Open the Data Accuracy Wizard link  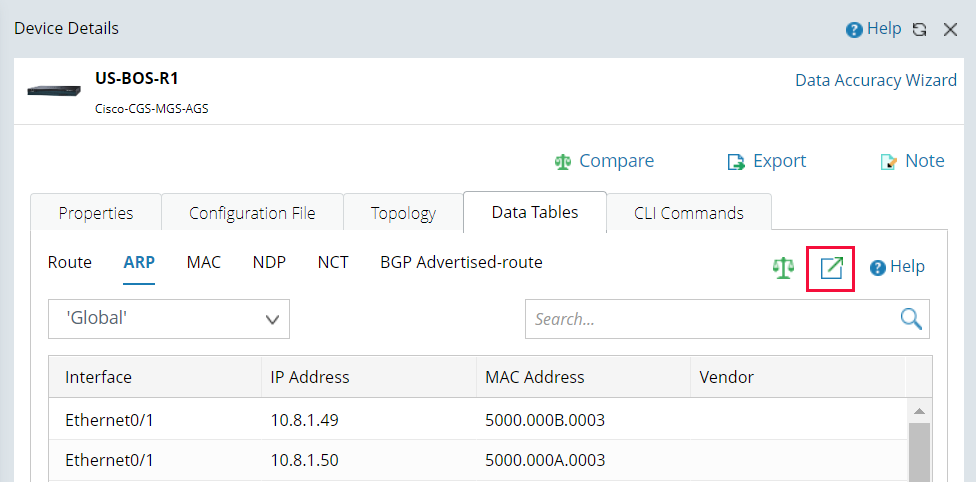[875, 80]
